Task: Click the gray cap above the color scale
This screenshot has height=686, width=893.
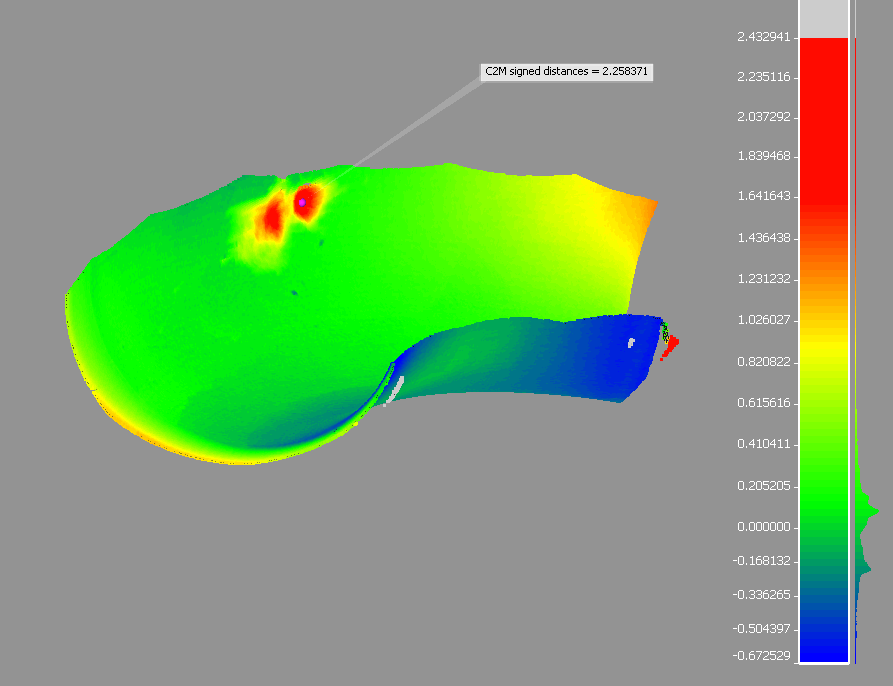Action: click(x=824, y=18)
